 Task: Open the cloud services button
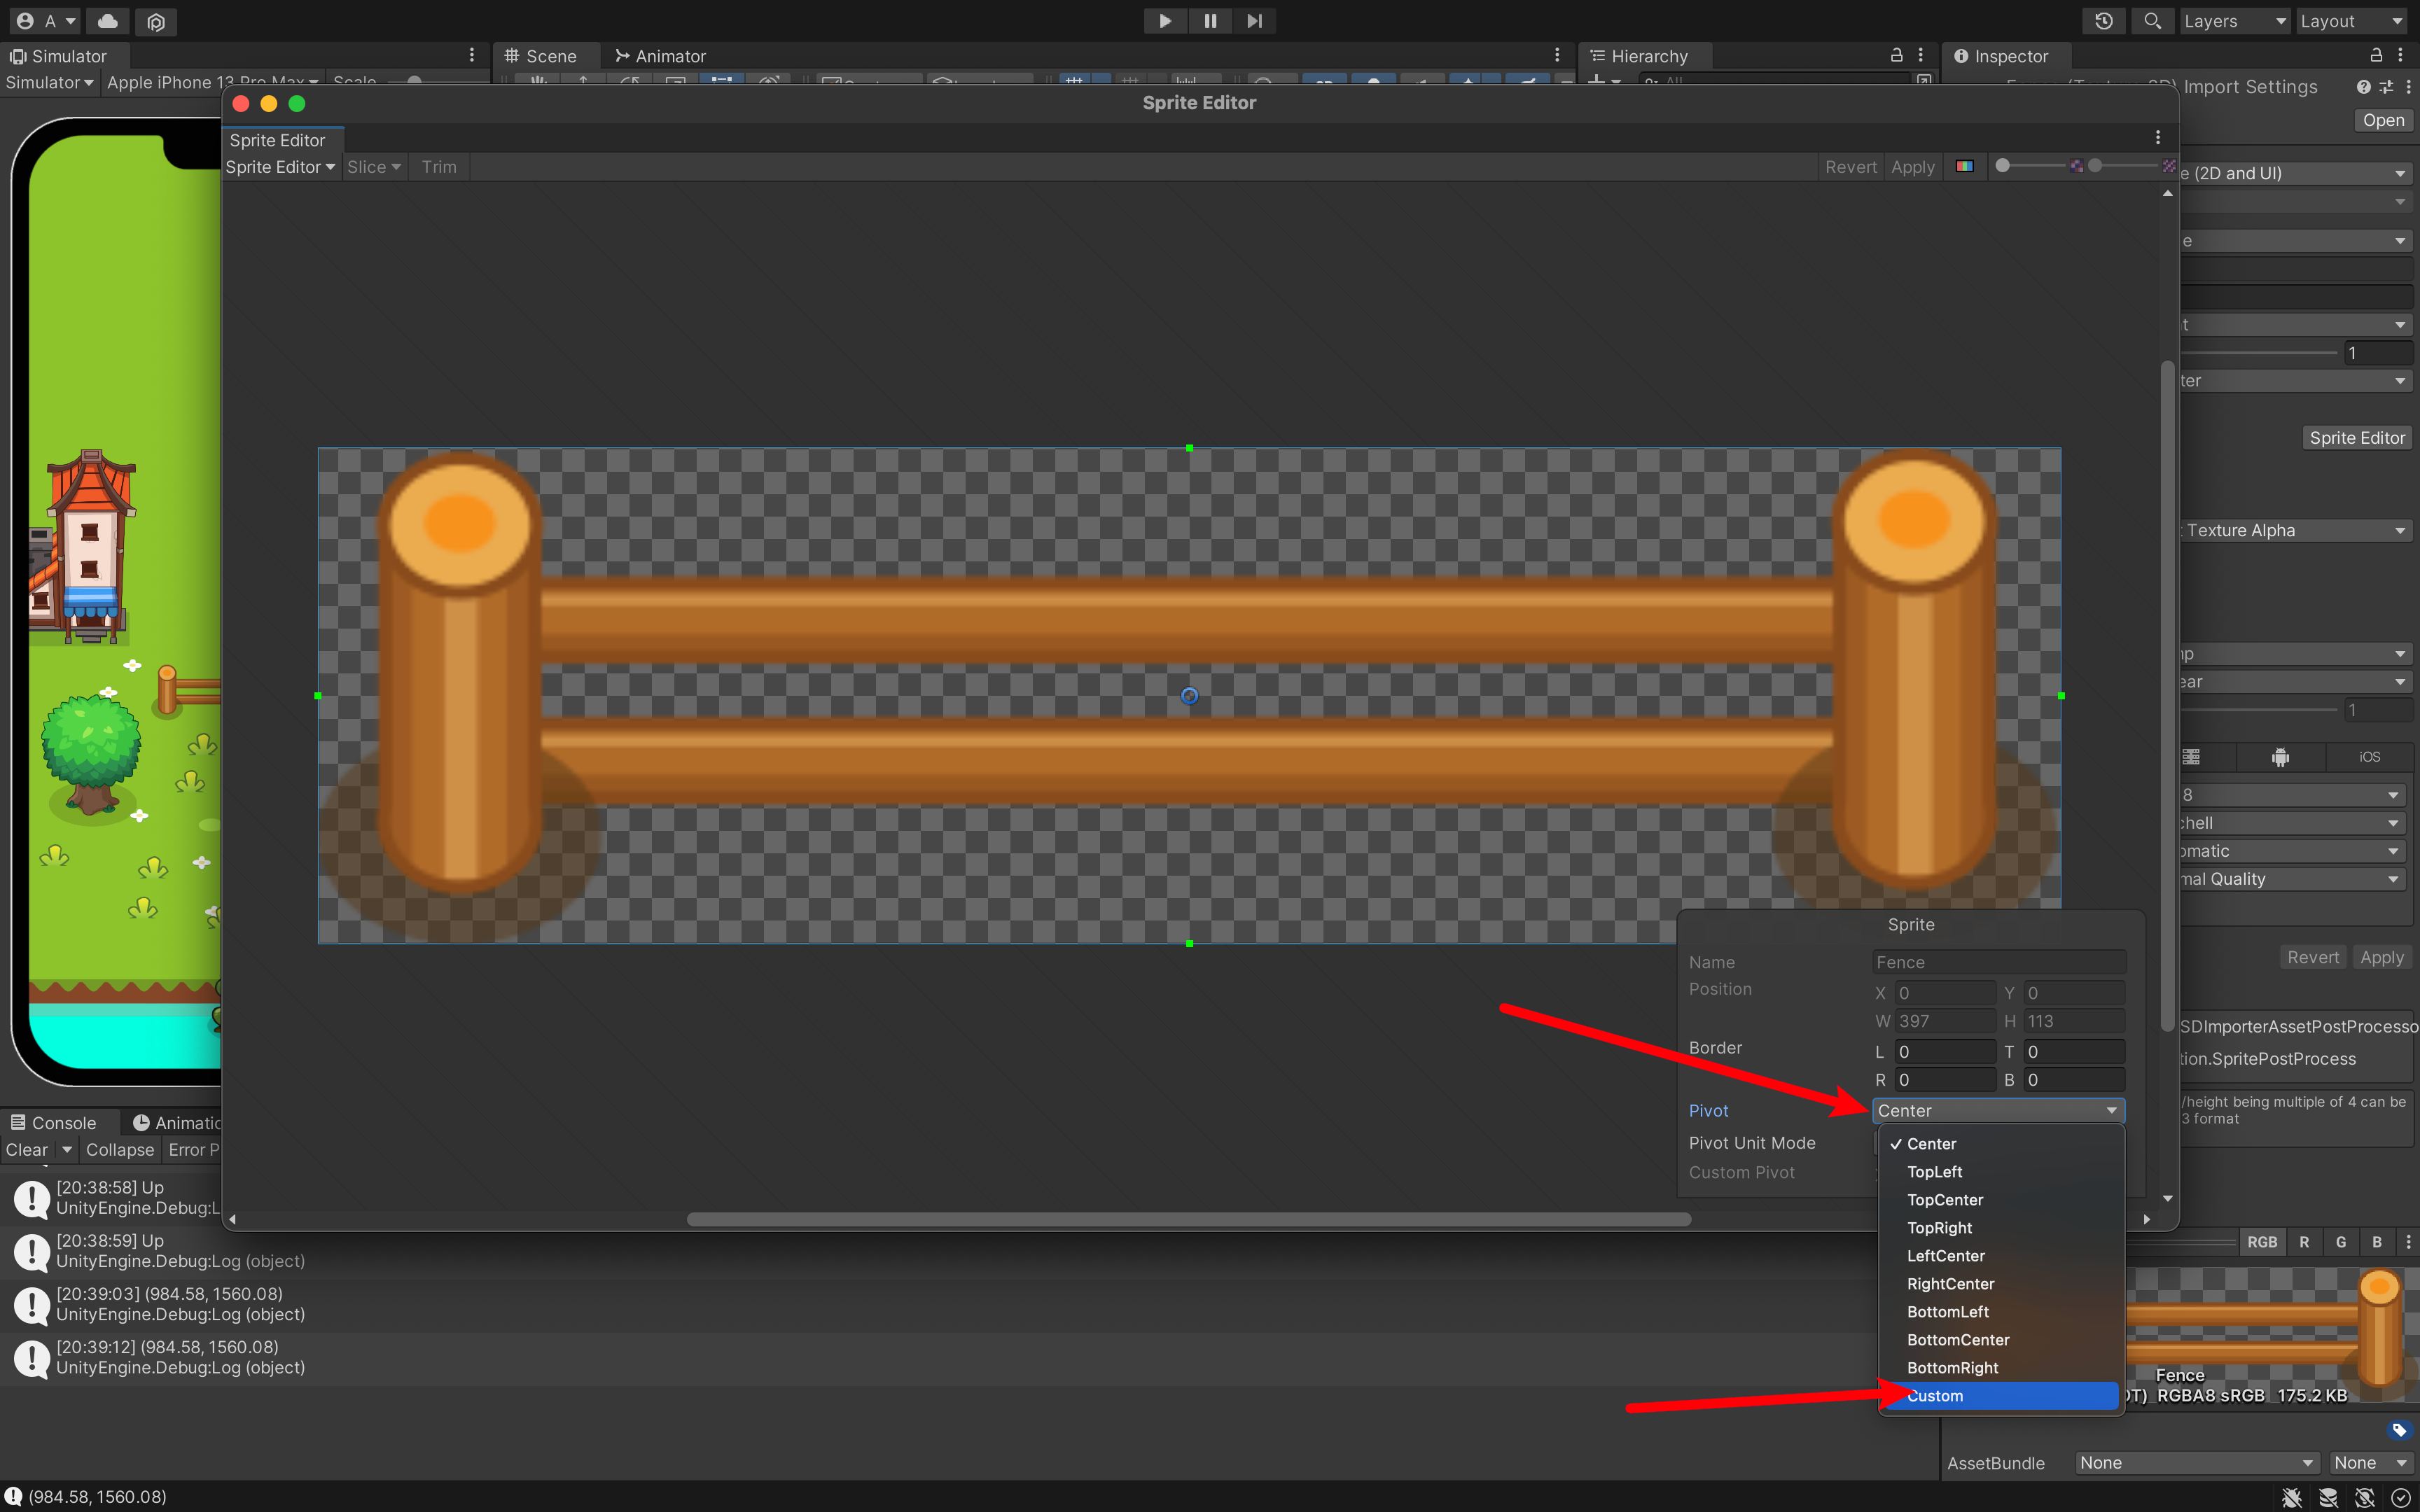pyautogui.click(x=108, y=21)
